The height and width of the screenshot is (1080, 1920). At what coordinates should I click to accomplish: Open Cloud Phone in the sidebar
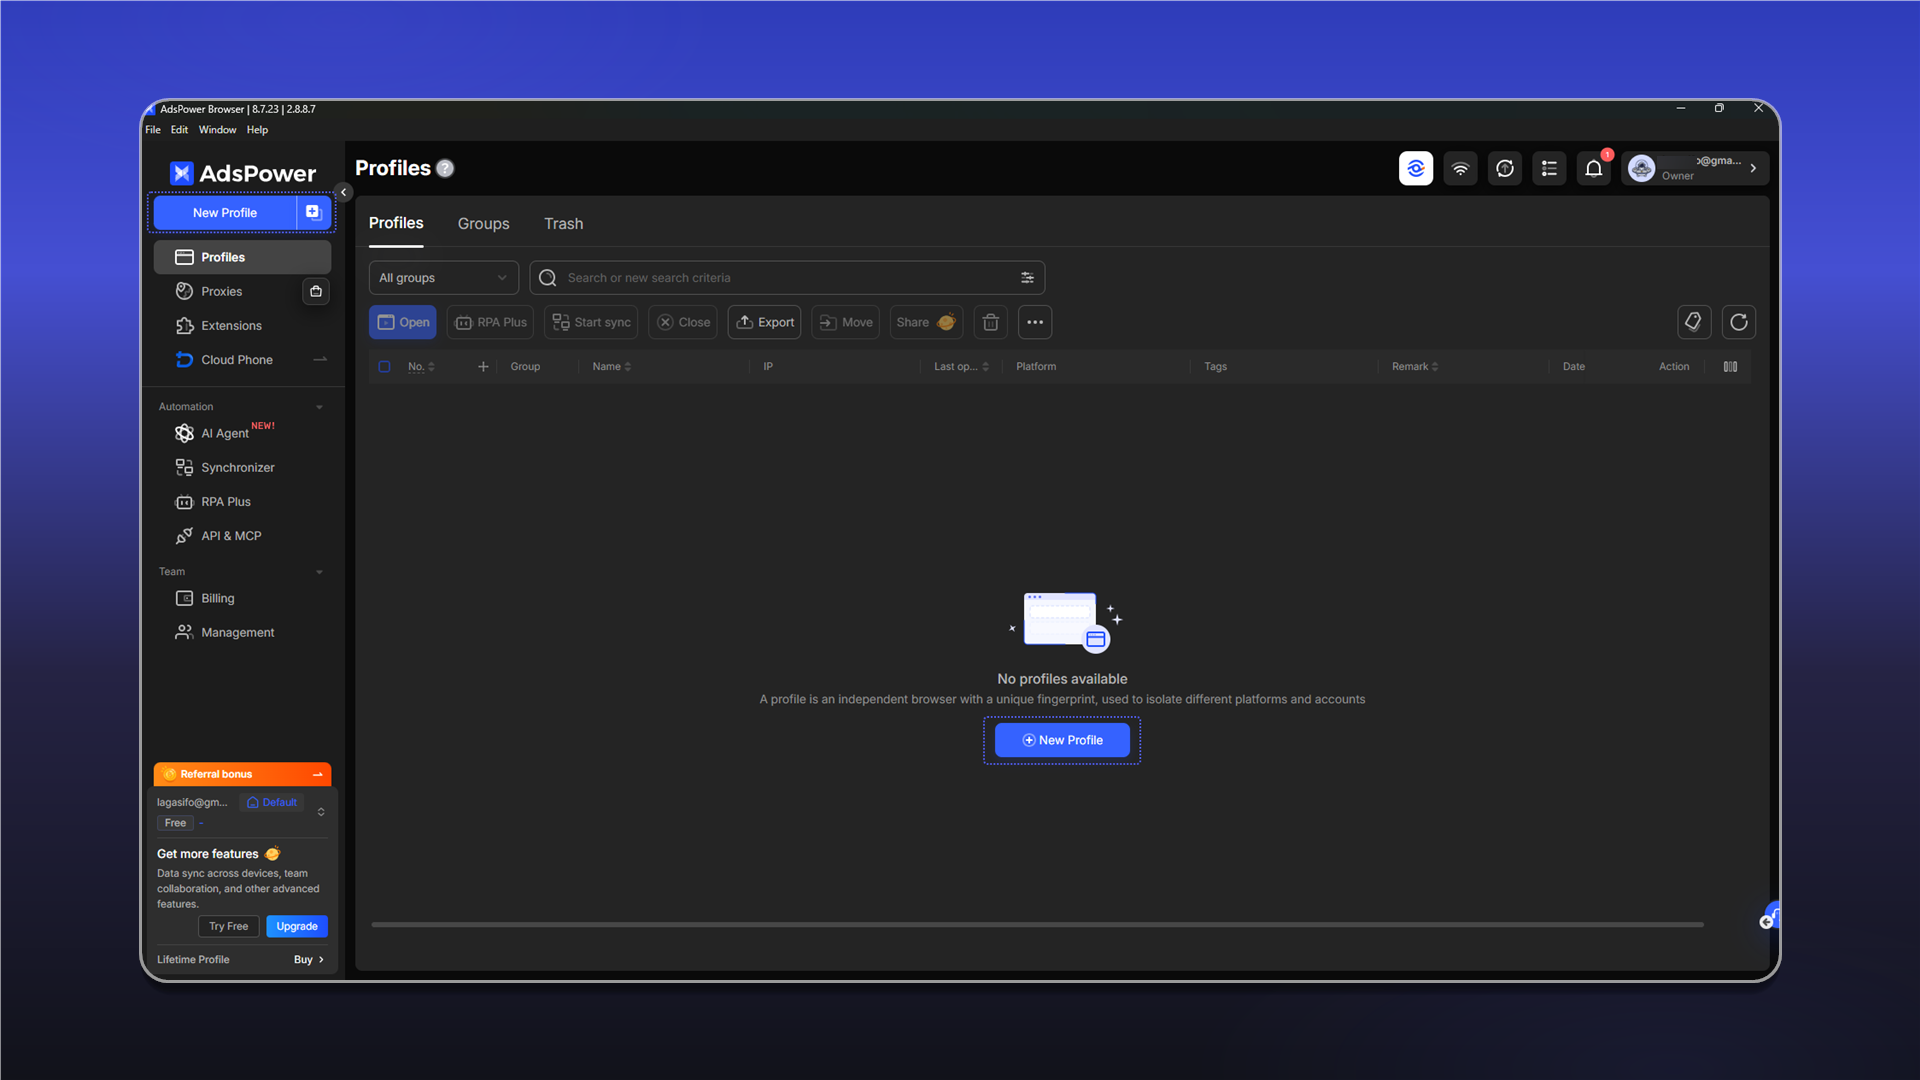pos(242,360)
